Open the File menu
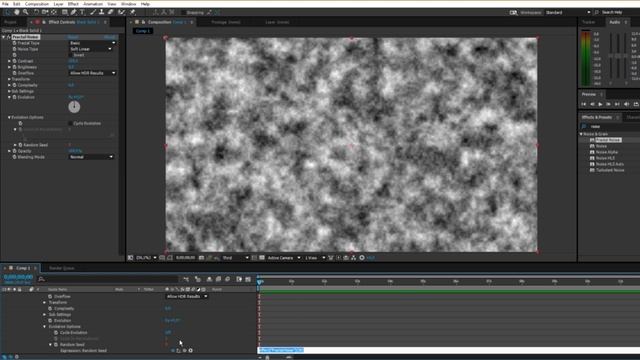Screen dimensions: 640x360 point(5,4)
